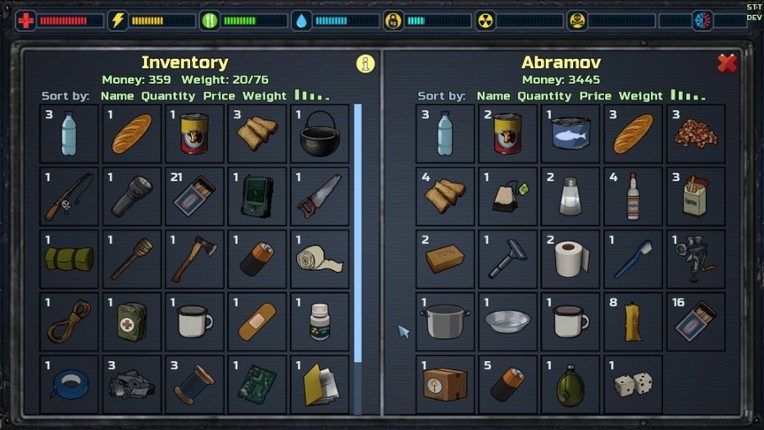Open the yellow info button
The height and width of the screenshot is (430, 764).
(x=365, y=63)
